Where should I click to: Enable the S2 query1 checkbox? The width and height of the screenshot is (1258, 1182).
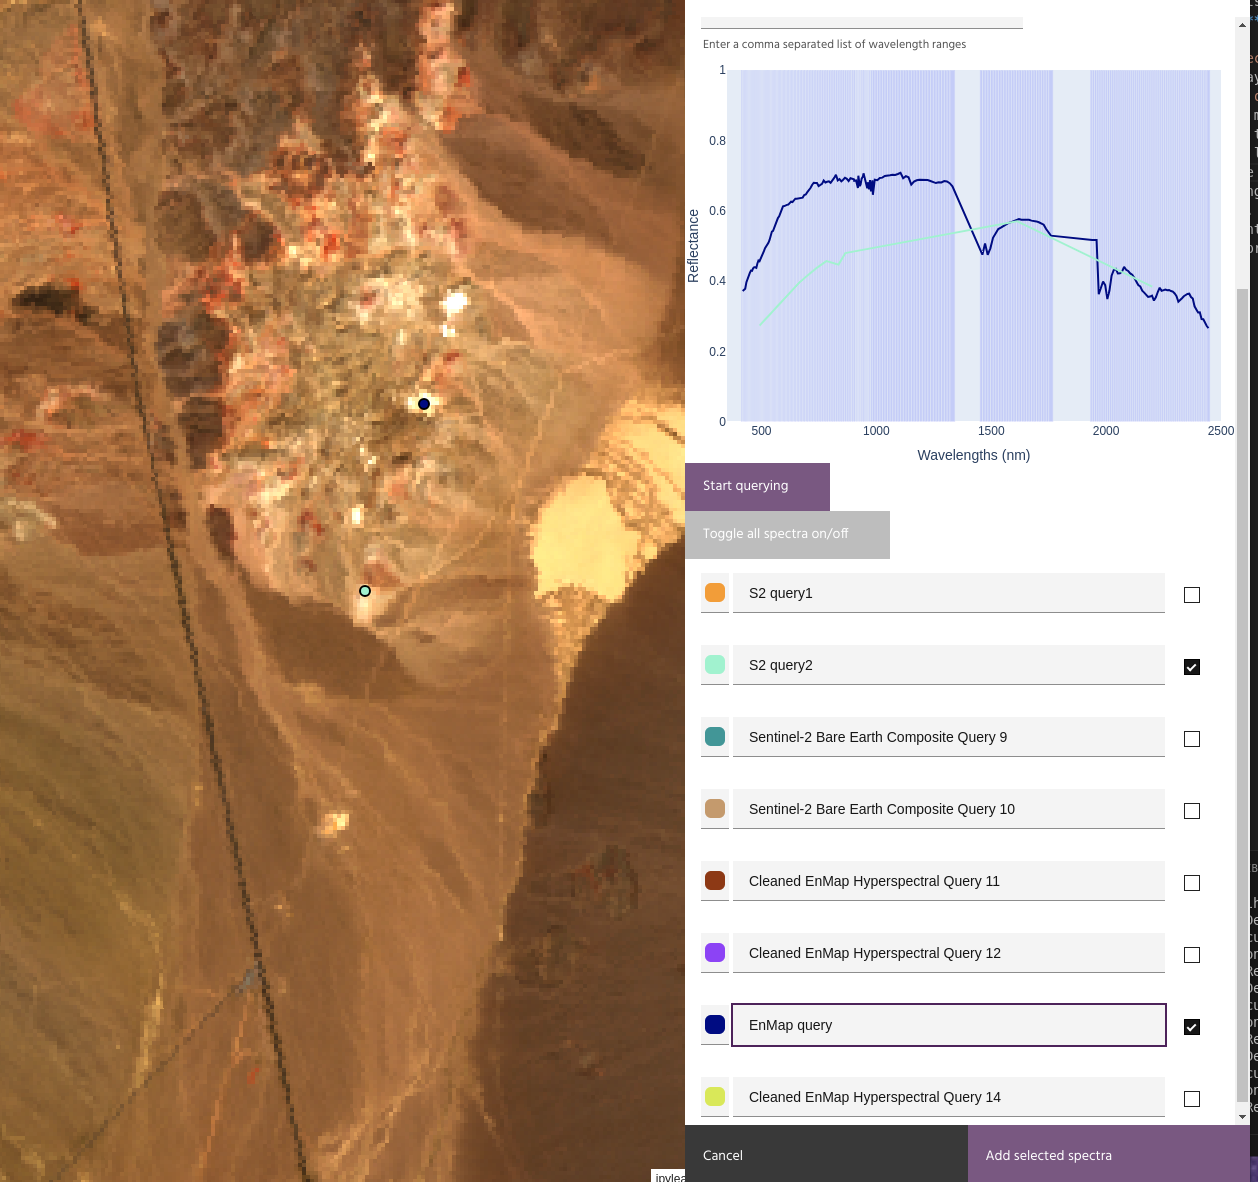tap(1192, 595)
